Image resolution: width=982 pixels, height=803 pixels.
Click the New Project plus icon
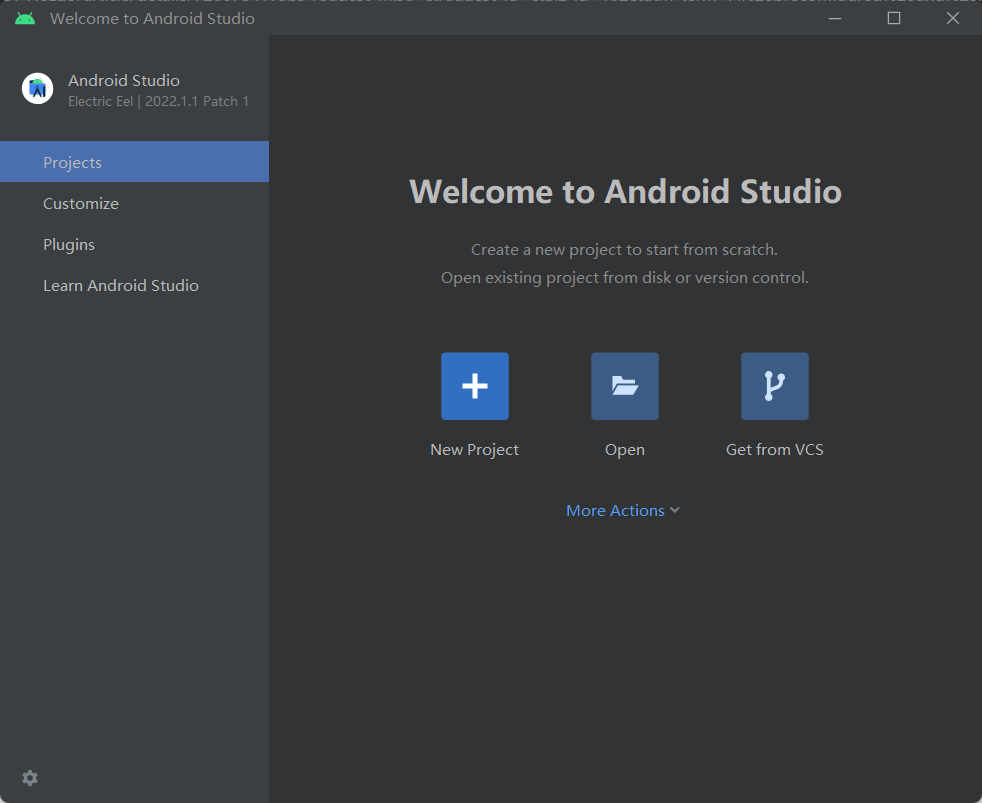[474, 386]
